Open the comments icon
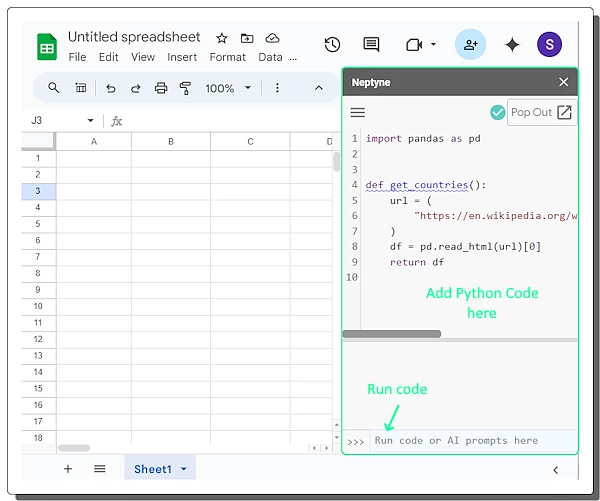The width and height of the screenshot is (600, 501). pyautogui.click(x=371, y=45)
